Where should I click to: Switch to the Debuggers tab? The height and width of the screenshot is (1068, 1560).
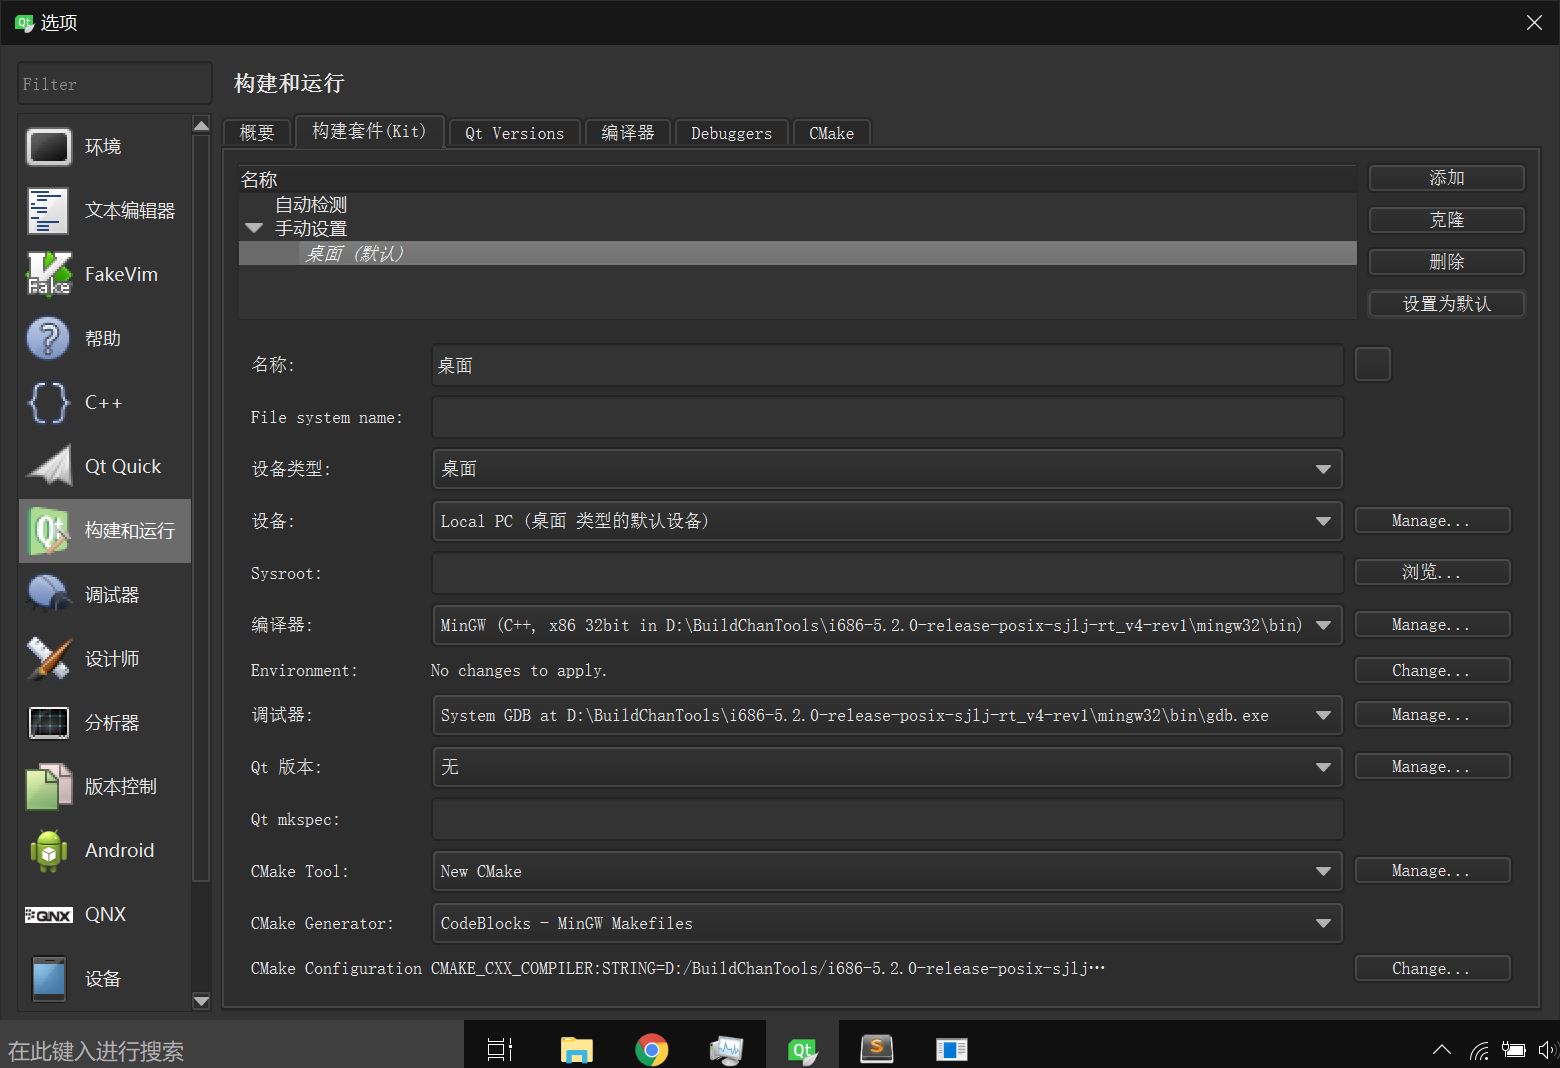(731, 133)
